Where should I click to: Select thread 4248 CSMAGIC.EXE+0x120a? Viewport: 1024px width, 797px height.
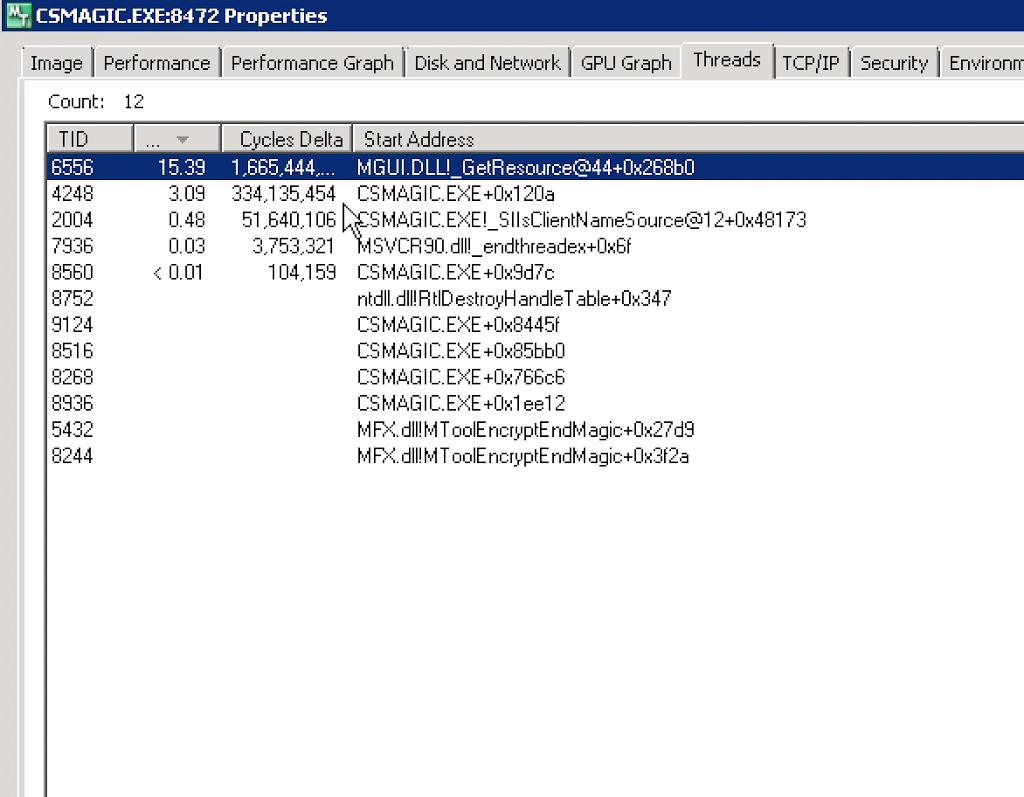click(x=455, y=194)
